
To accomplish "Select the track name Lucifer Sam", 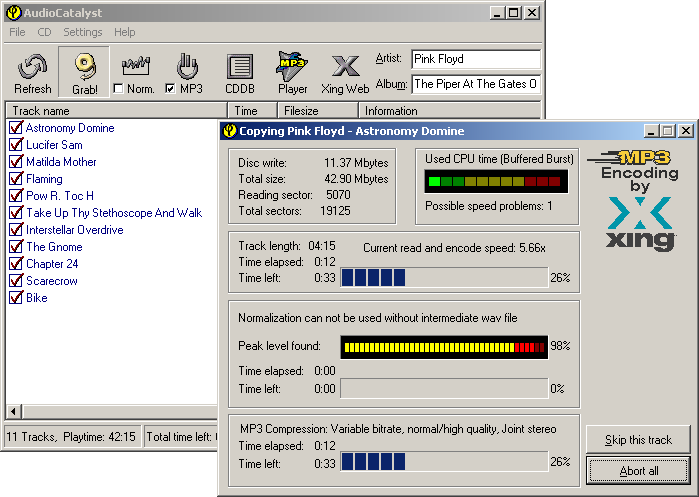I will [54, 145].
